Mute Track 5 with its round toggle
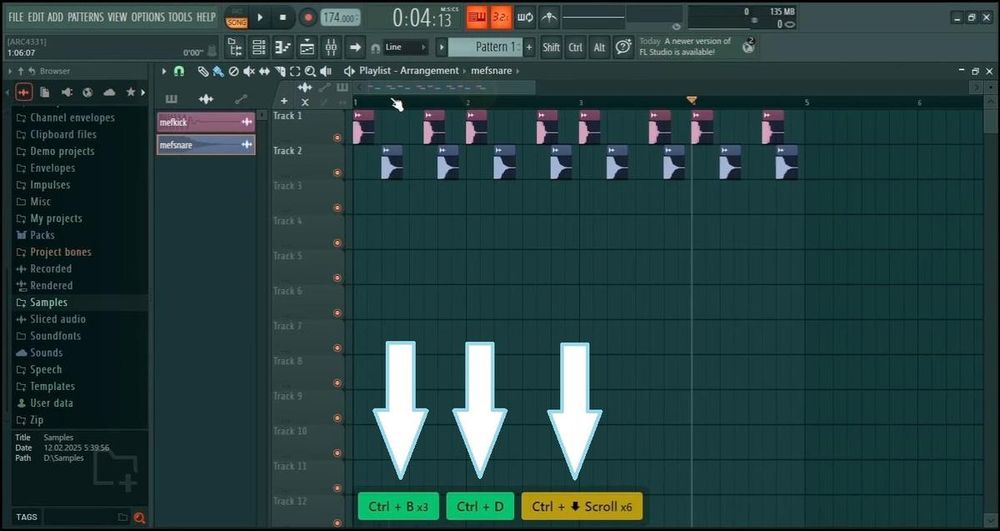Viewport: 1000px width, 531px height. 337,278
